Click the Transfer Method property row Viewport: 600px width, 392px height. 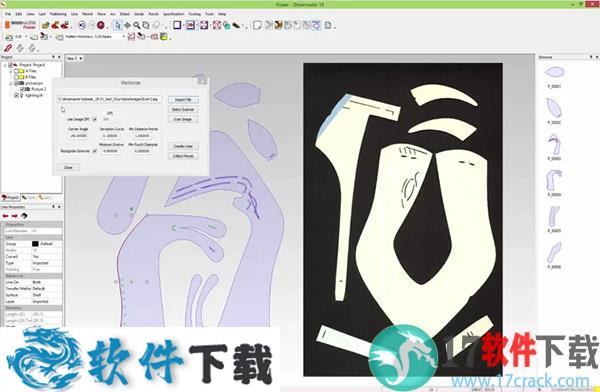tap(33, 289)
